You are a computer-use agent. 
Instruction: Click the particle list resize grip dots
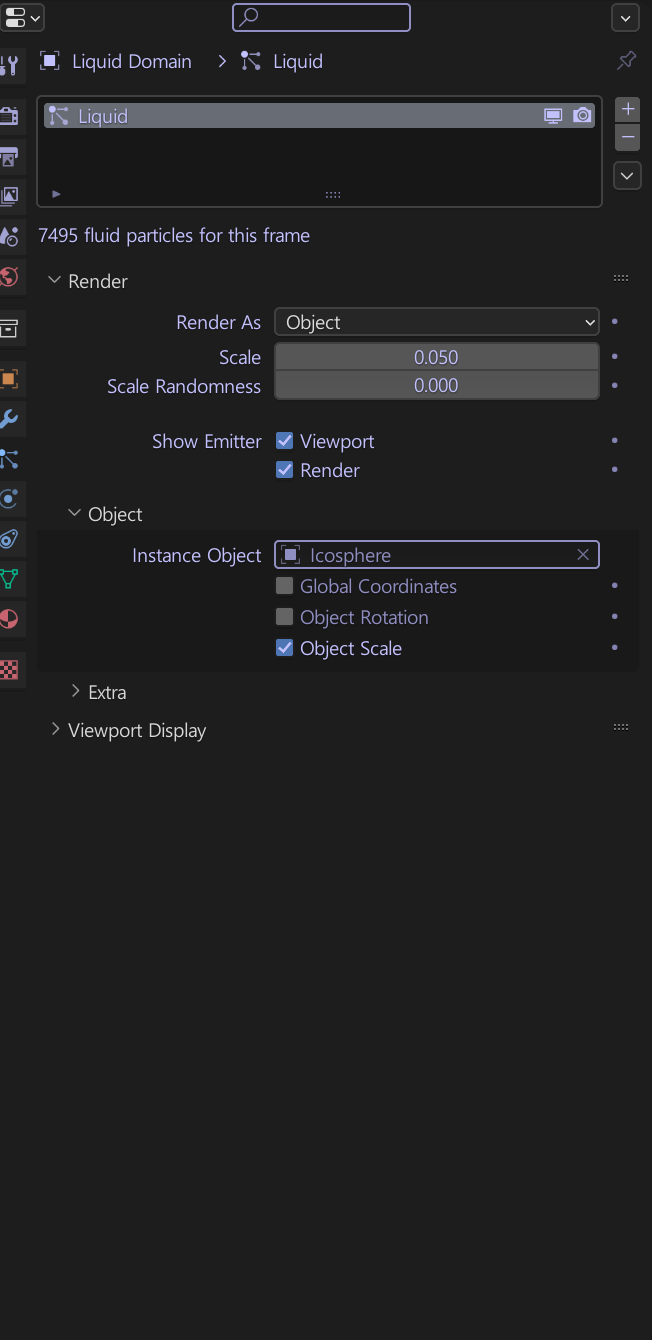click(333, 194)
